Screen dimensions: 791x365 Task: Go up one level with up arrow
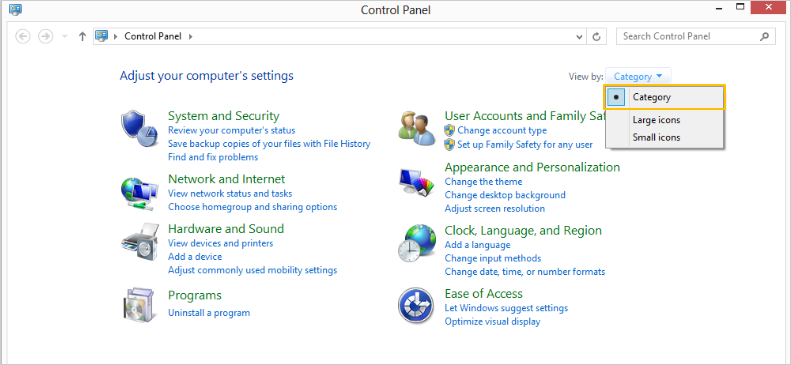click(x=83, y=36)
